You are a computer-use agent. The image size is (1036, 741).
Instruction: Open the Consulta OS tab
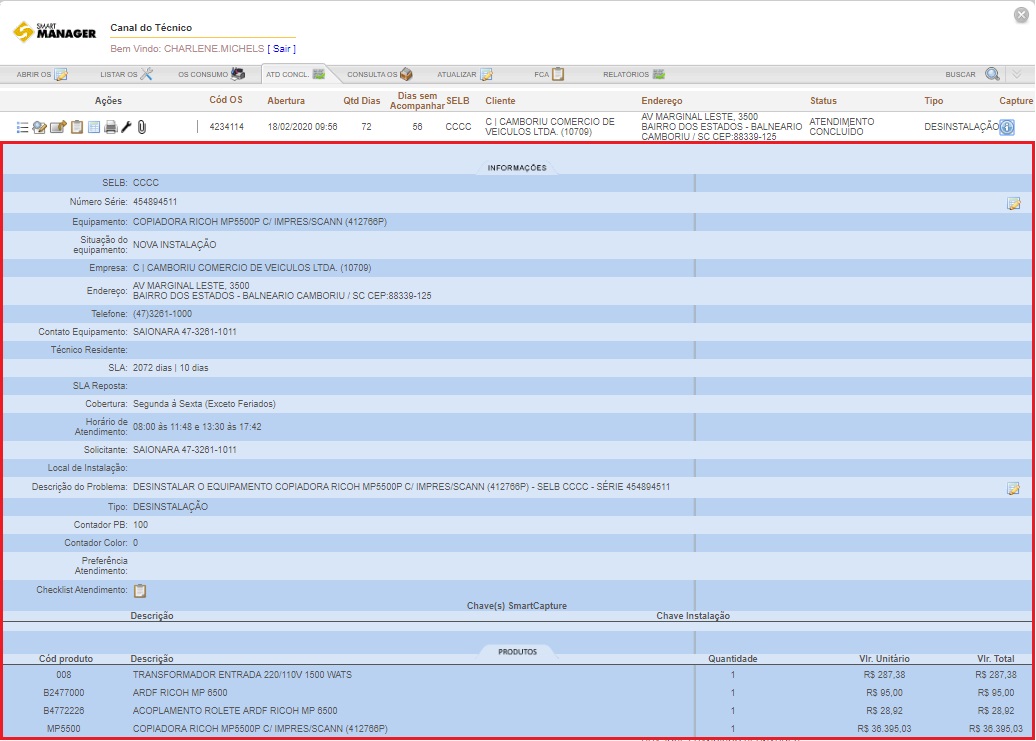(380, 75)
